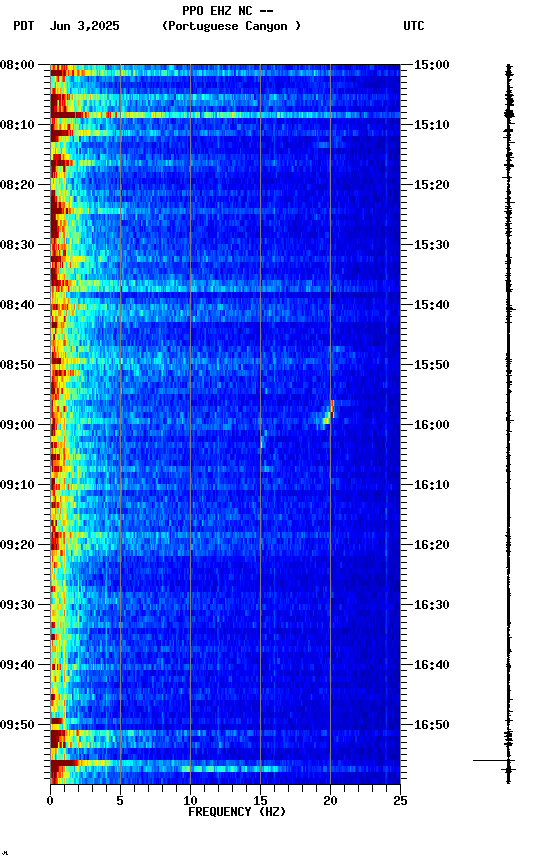The height and width of the screenshot is (864, 552).
Task: Click the date Jun 3,2025
Action: (x=84, y=26)
